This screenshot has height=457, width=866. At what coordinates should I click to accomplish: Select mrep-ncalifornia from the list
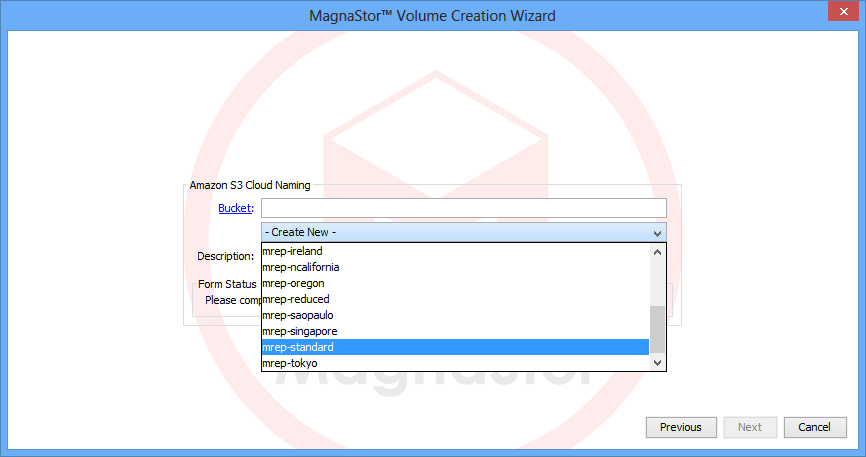pyautogui.click(x=455, y=267)
